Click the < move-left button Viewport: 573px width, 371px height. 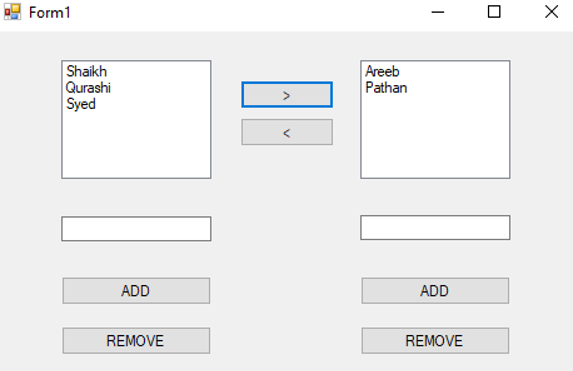coord(287,132)
